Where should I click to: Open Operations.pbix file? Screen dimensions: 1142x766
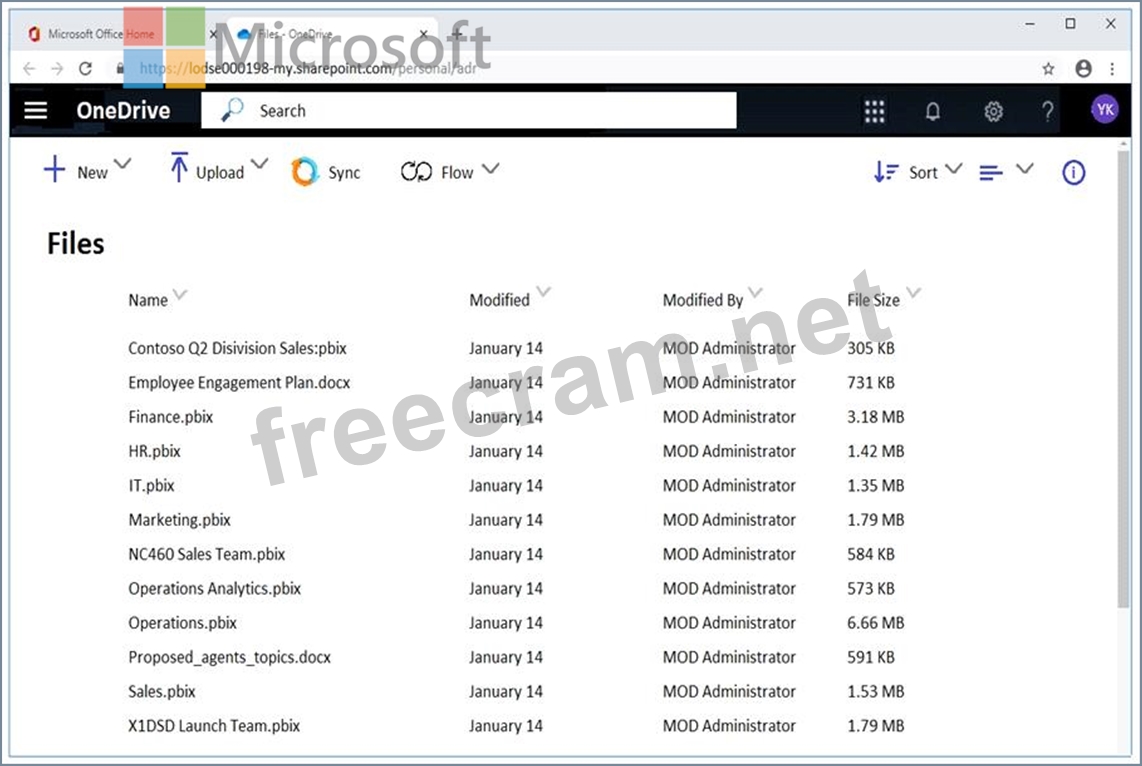[x=183, y=623]
